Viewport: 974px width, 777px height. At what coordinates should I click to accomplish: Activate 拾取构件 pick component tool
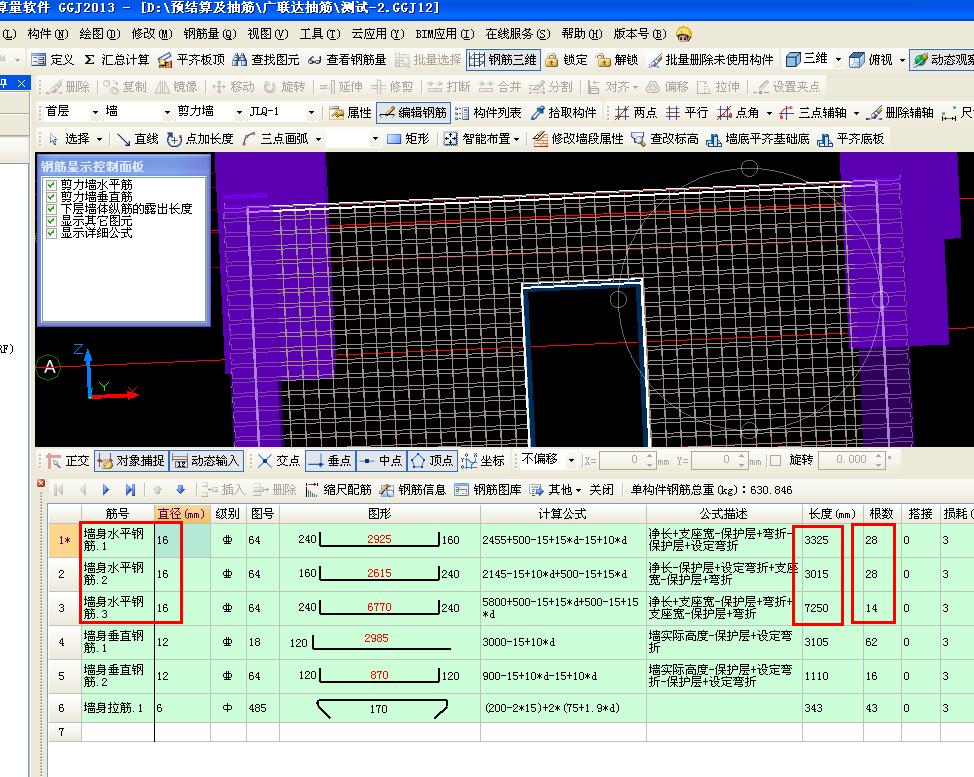563,112
